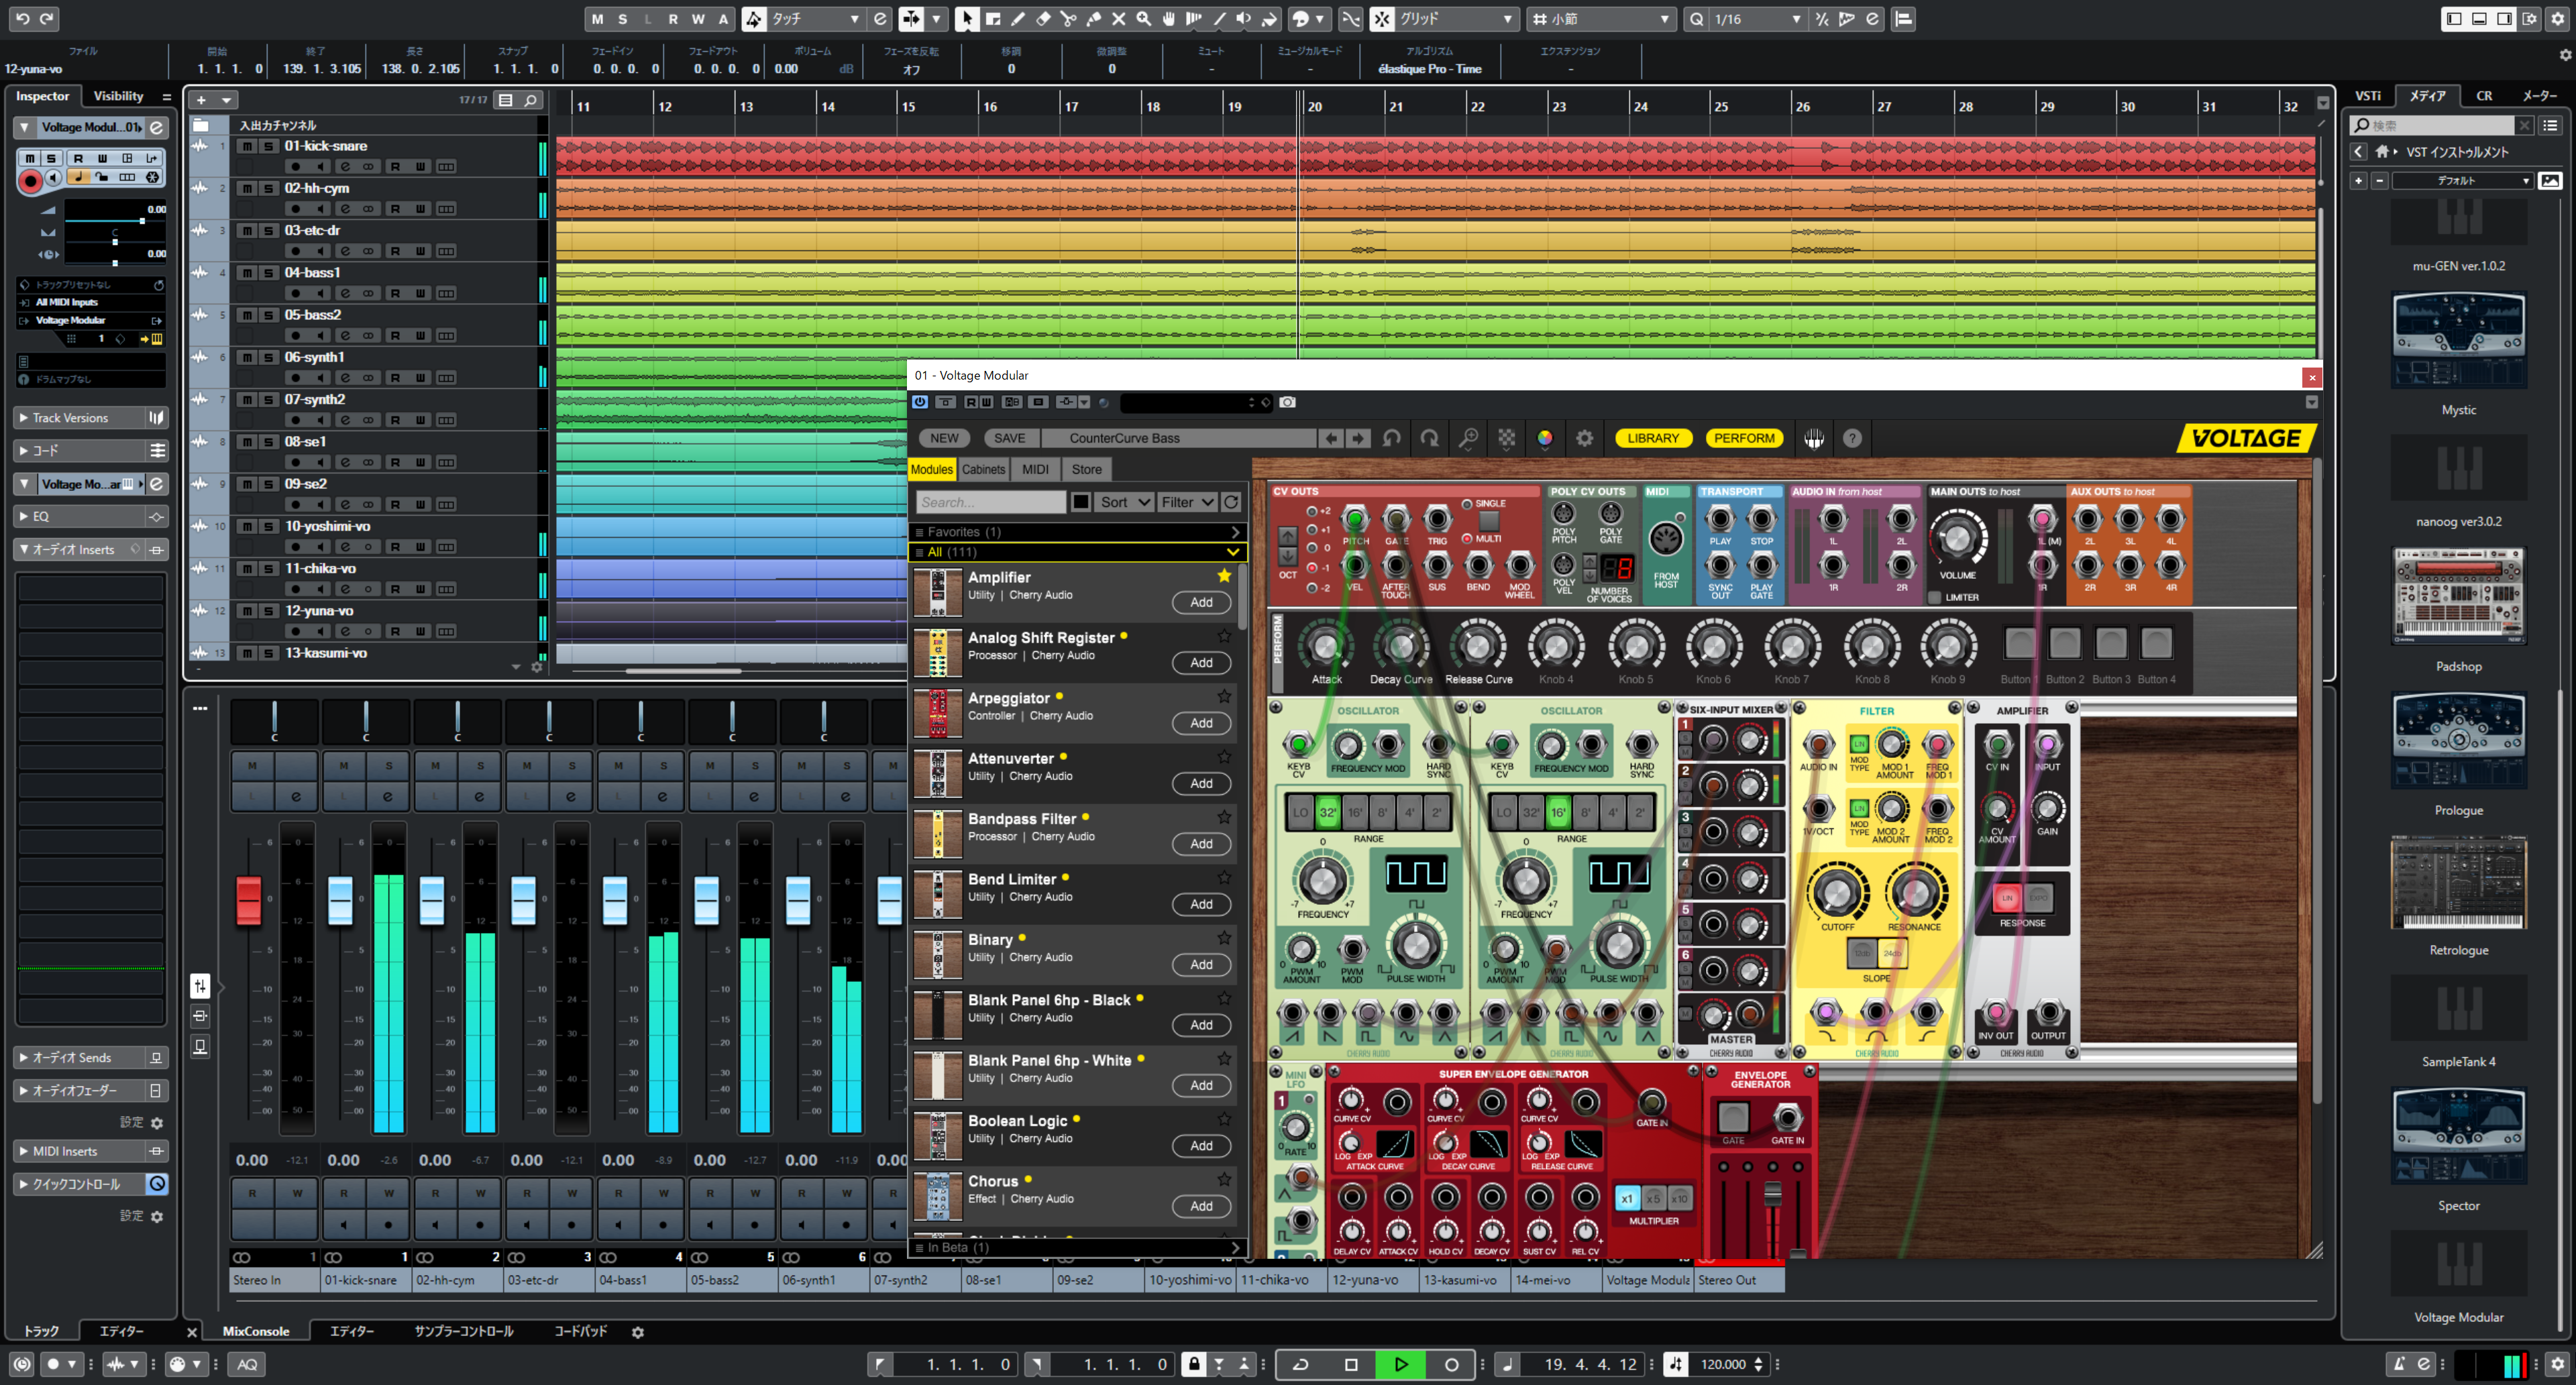Click the Undo arrow in Cubase toolbar
The height and width of the screenshot is (1385, 2576).
(x=22, y=18)
